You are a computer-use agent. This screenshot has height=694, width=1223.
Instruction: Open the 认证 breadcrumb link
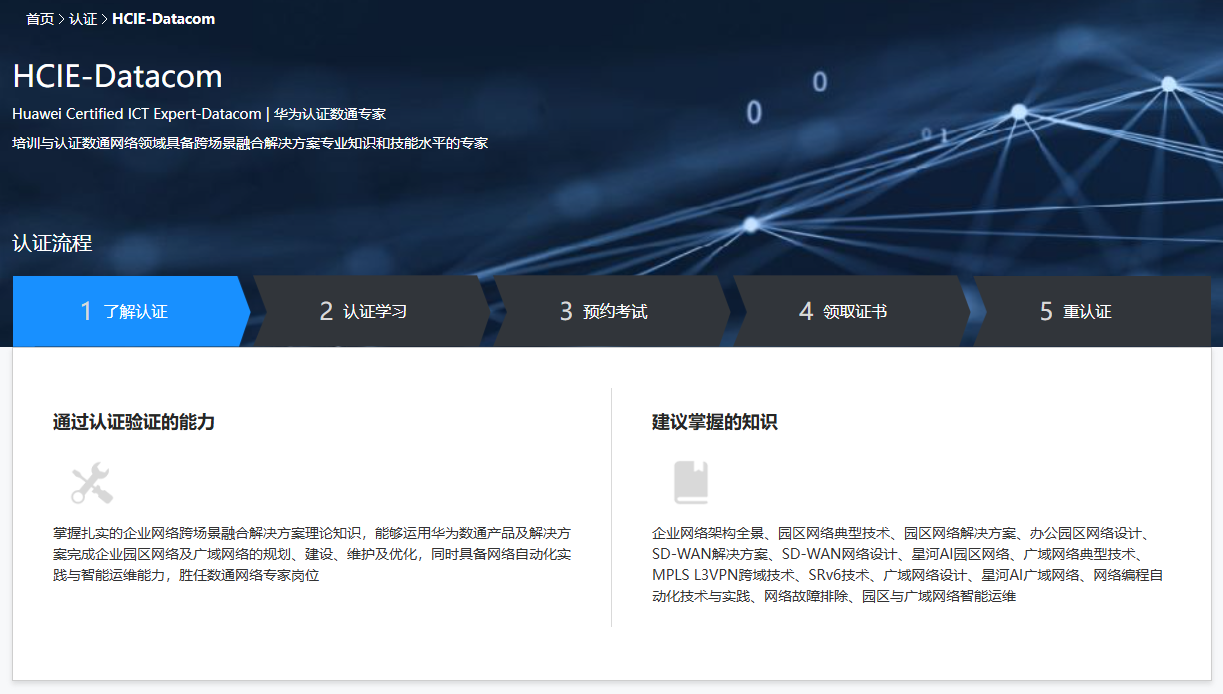tap(83, 19)
